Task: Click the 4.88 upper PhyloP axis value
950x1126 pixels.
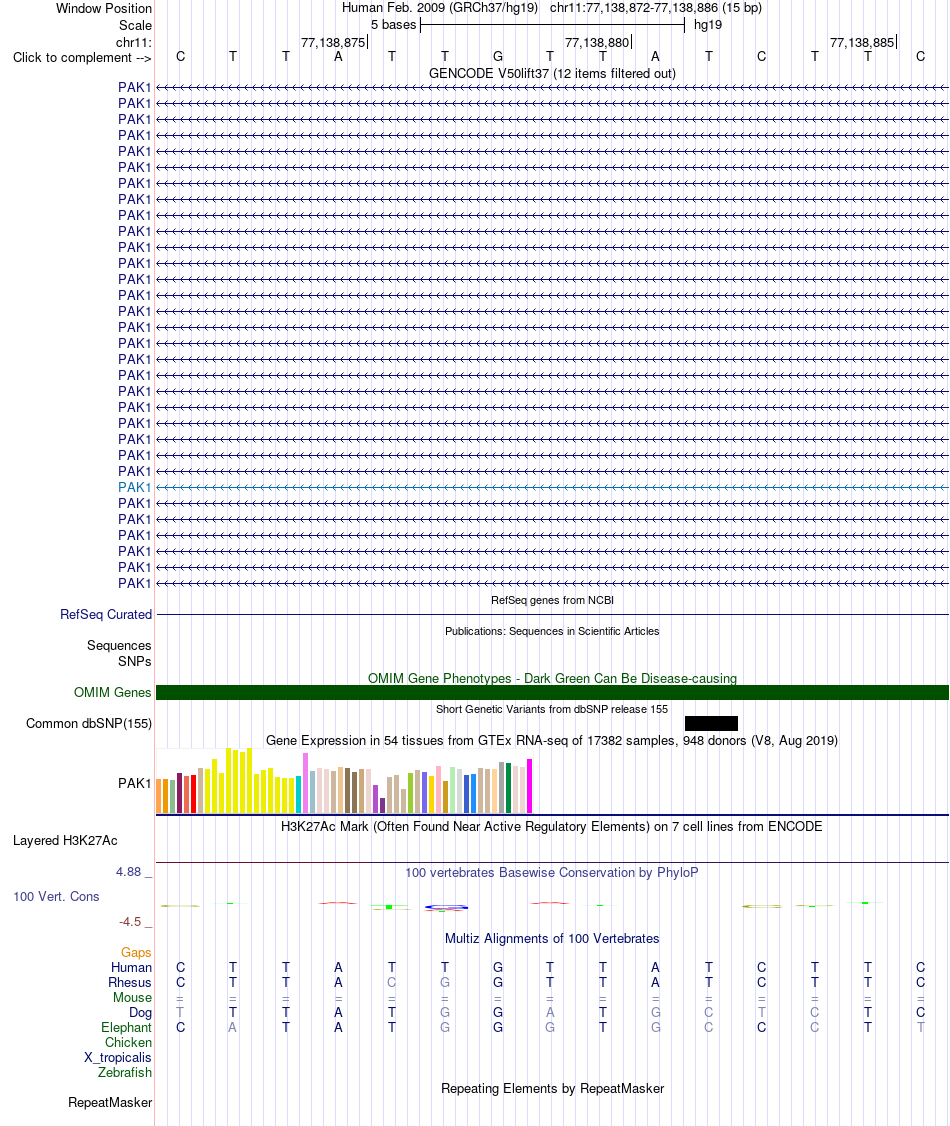Action: point(129,872)
